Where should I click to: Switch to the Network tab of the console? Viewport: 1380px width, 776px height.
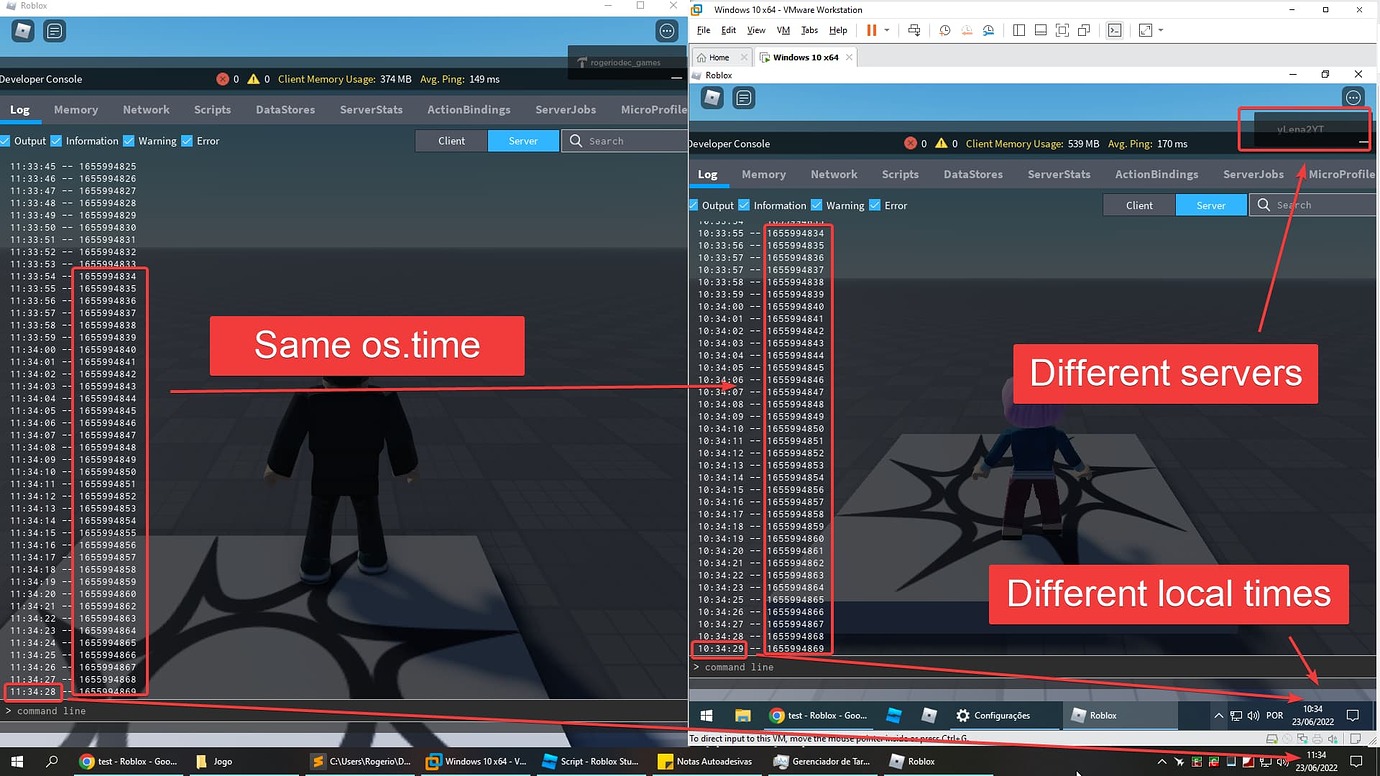click(x=146, y=110)
